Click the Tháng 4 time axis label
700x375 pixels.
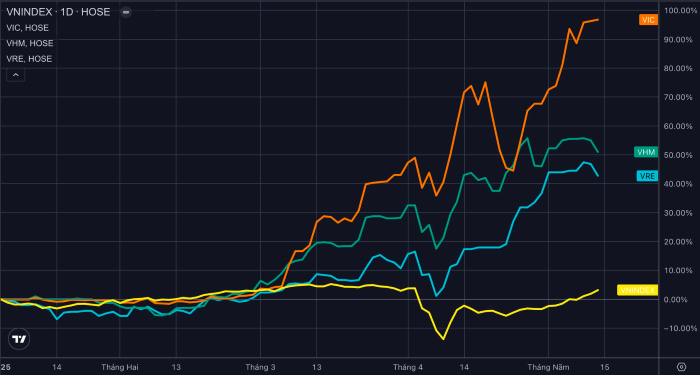[408, 367]
